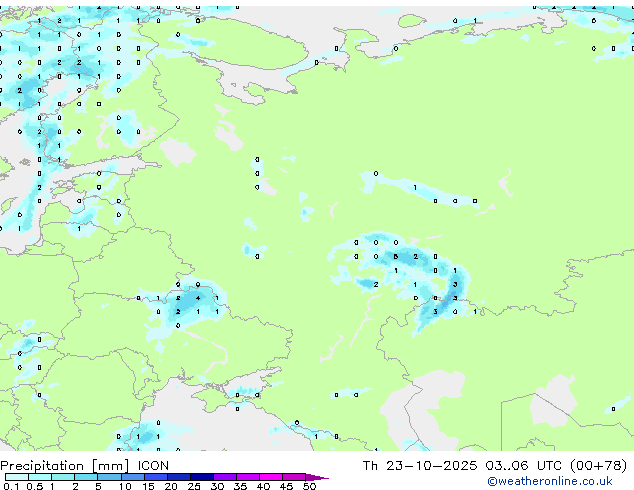Pick the 40–45 mm magenta legend box

pyautogui.click(x=271, y=477)
